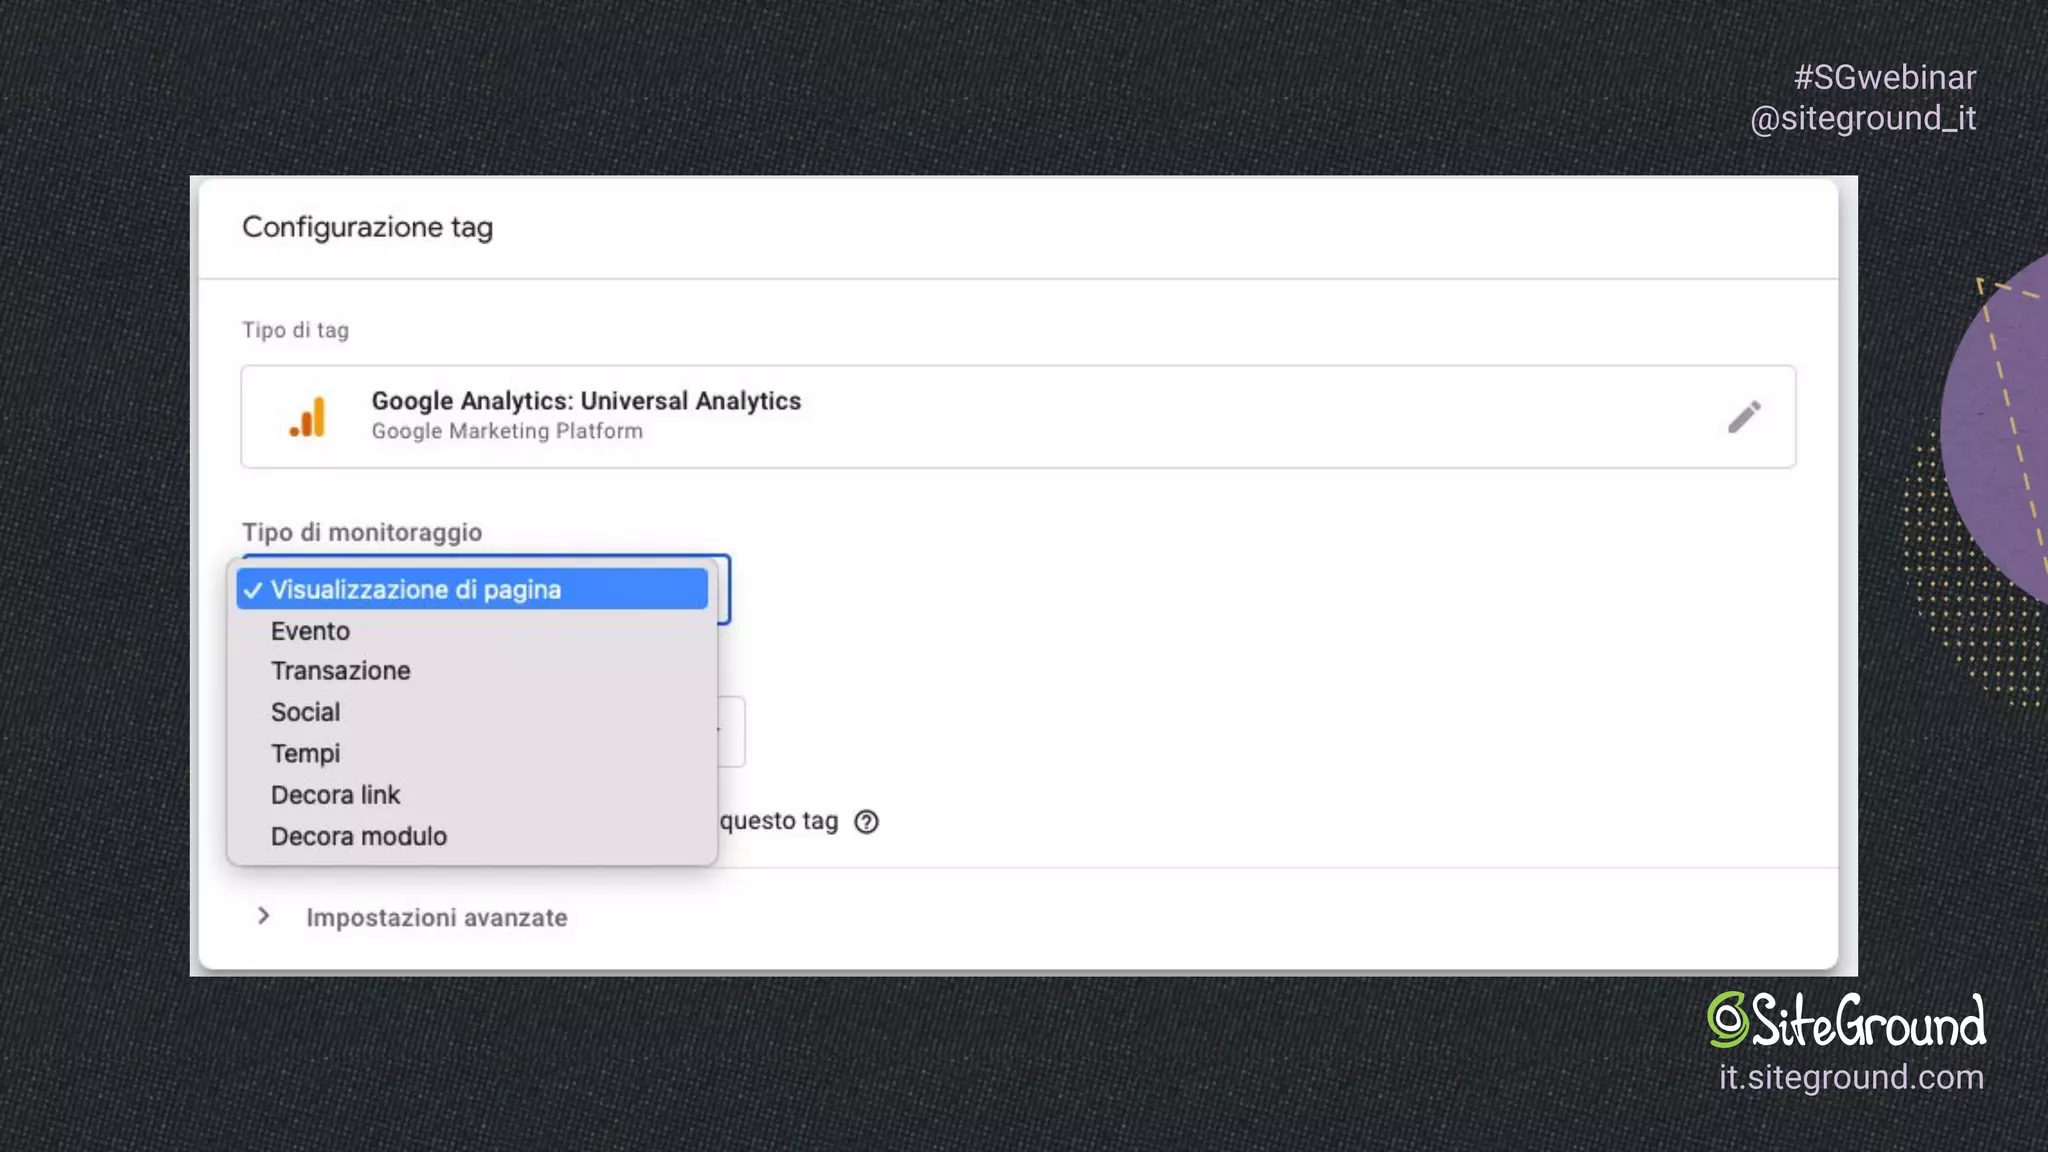Viewport: 2048px width, 1152px height.
Task: Open help icon next to questo tag
Action: tap(866, 822)
